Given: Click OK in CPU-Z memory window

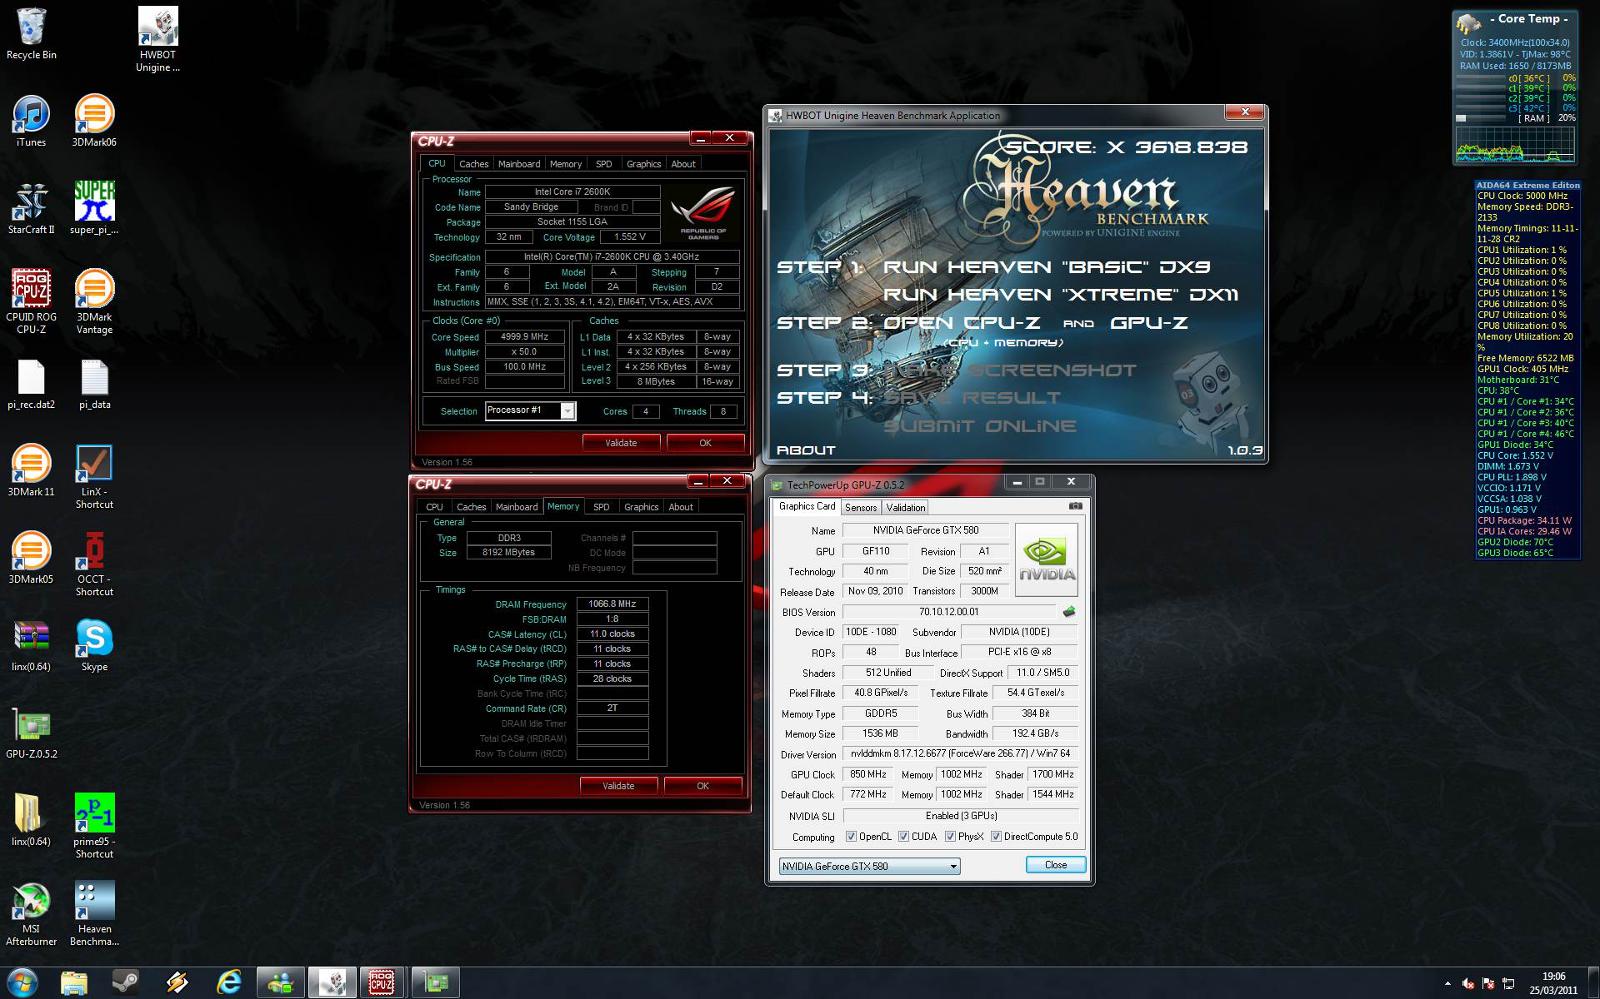Looking at the screenshot, I should coord(703,785).
